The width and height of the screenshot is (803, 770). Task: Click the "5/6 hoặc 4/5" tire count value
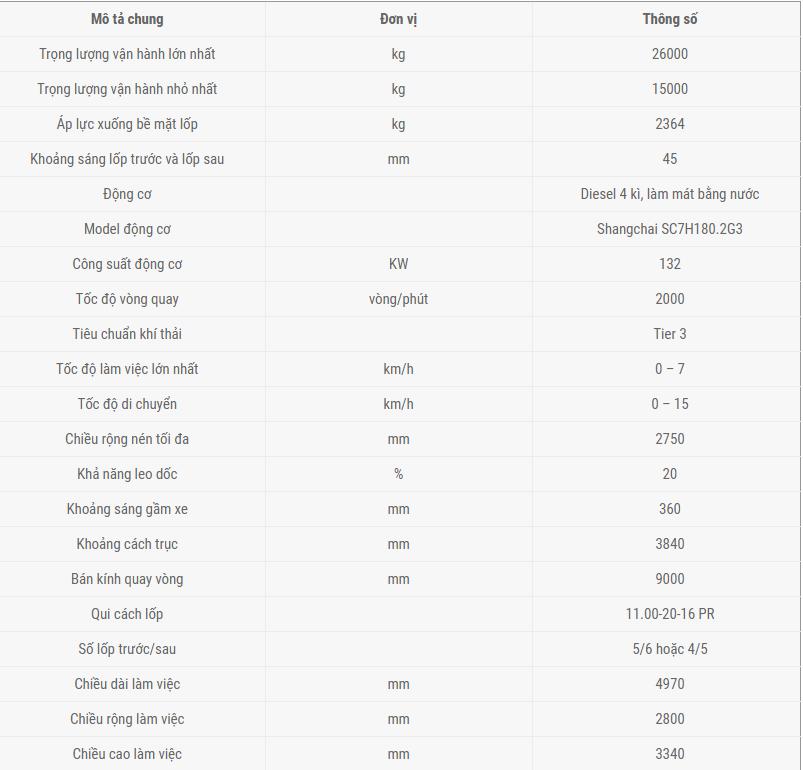coord(669,649)
